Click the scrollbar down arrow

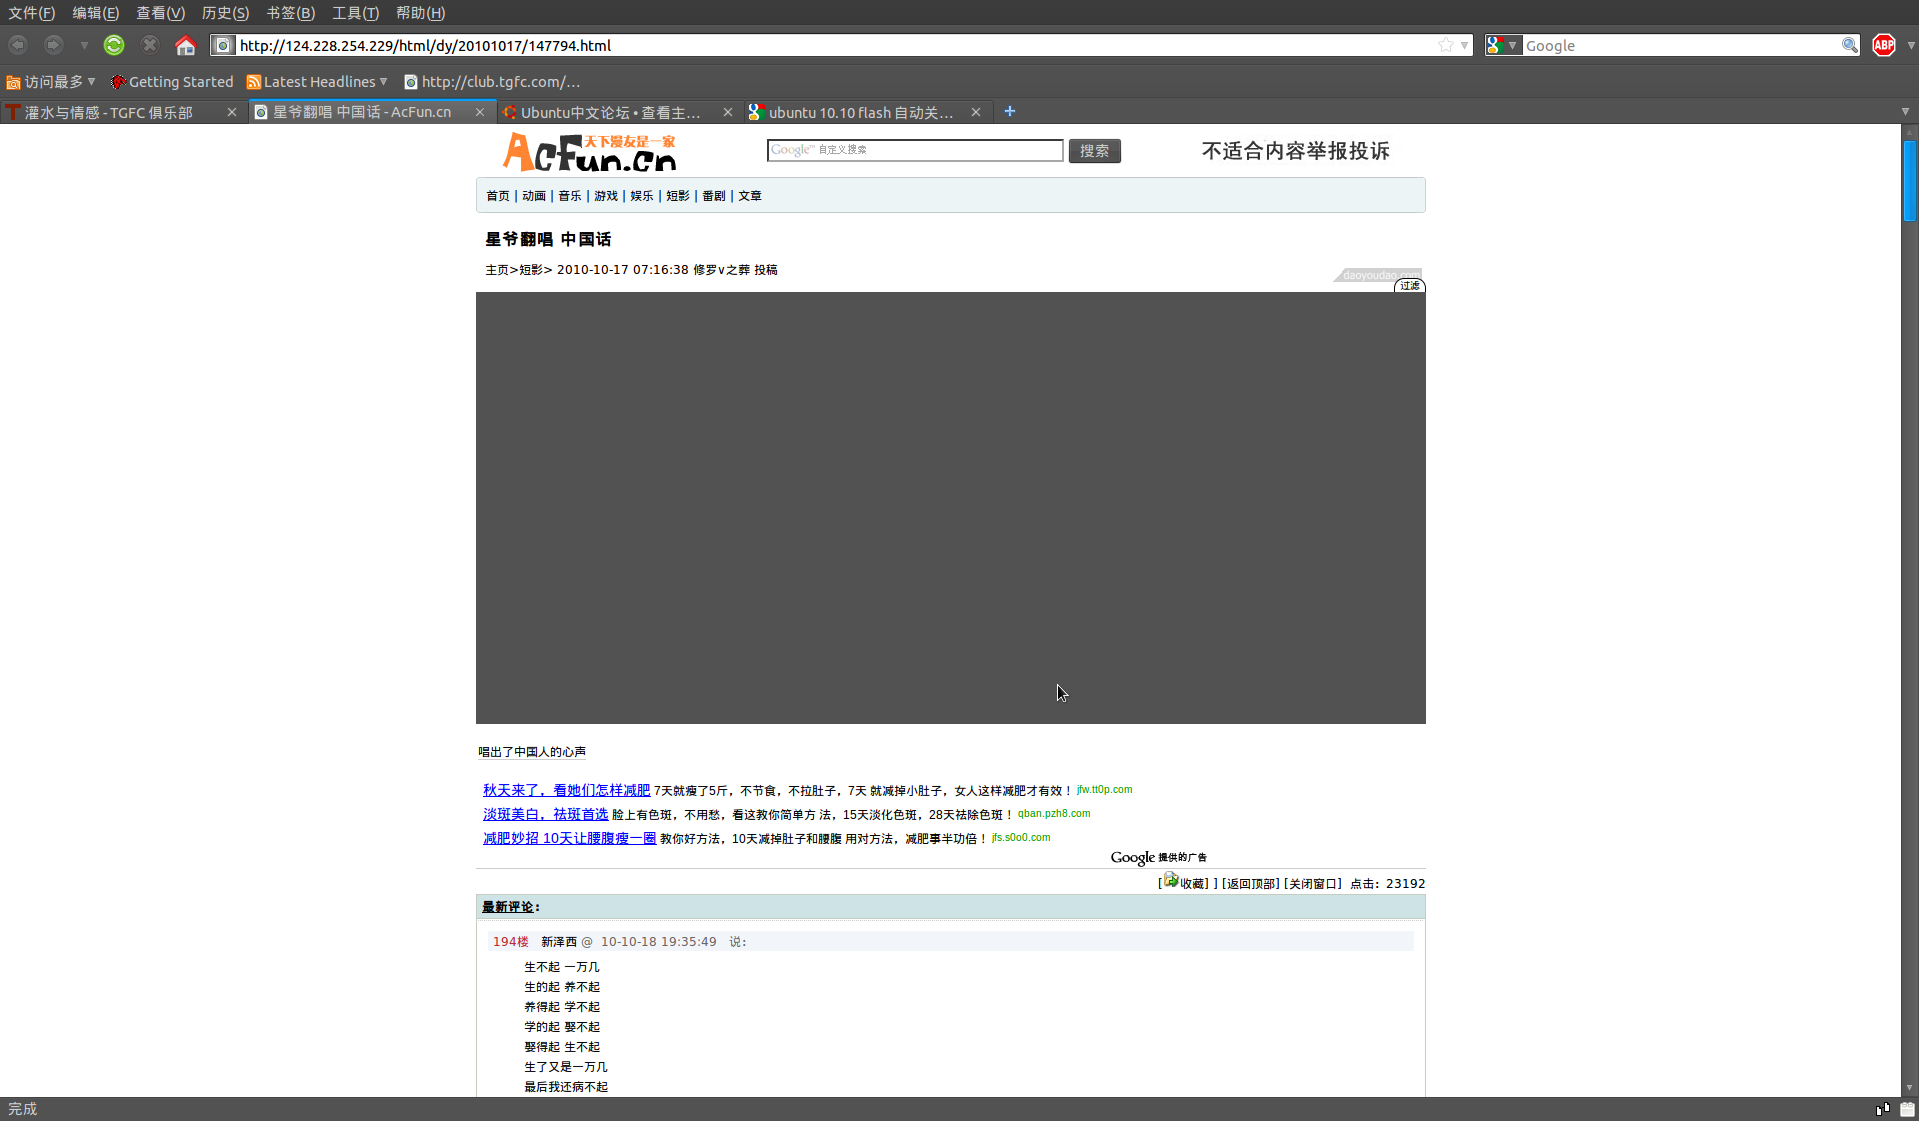tap(1910, 1088)
